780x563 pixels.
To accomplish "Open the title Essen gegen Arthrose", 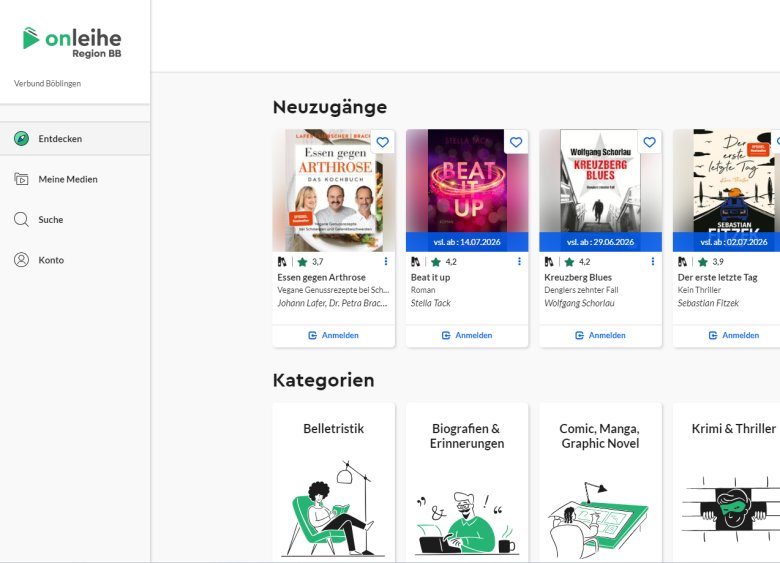I will 321,278.
